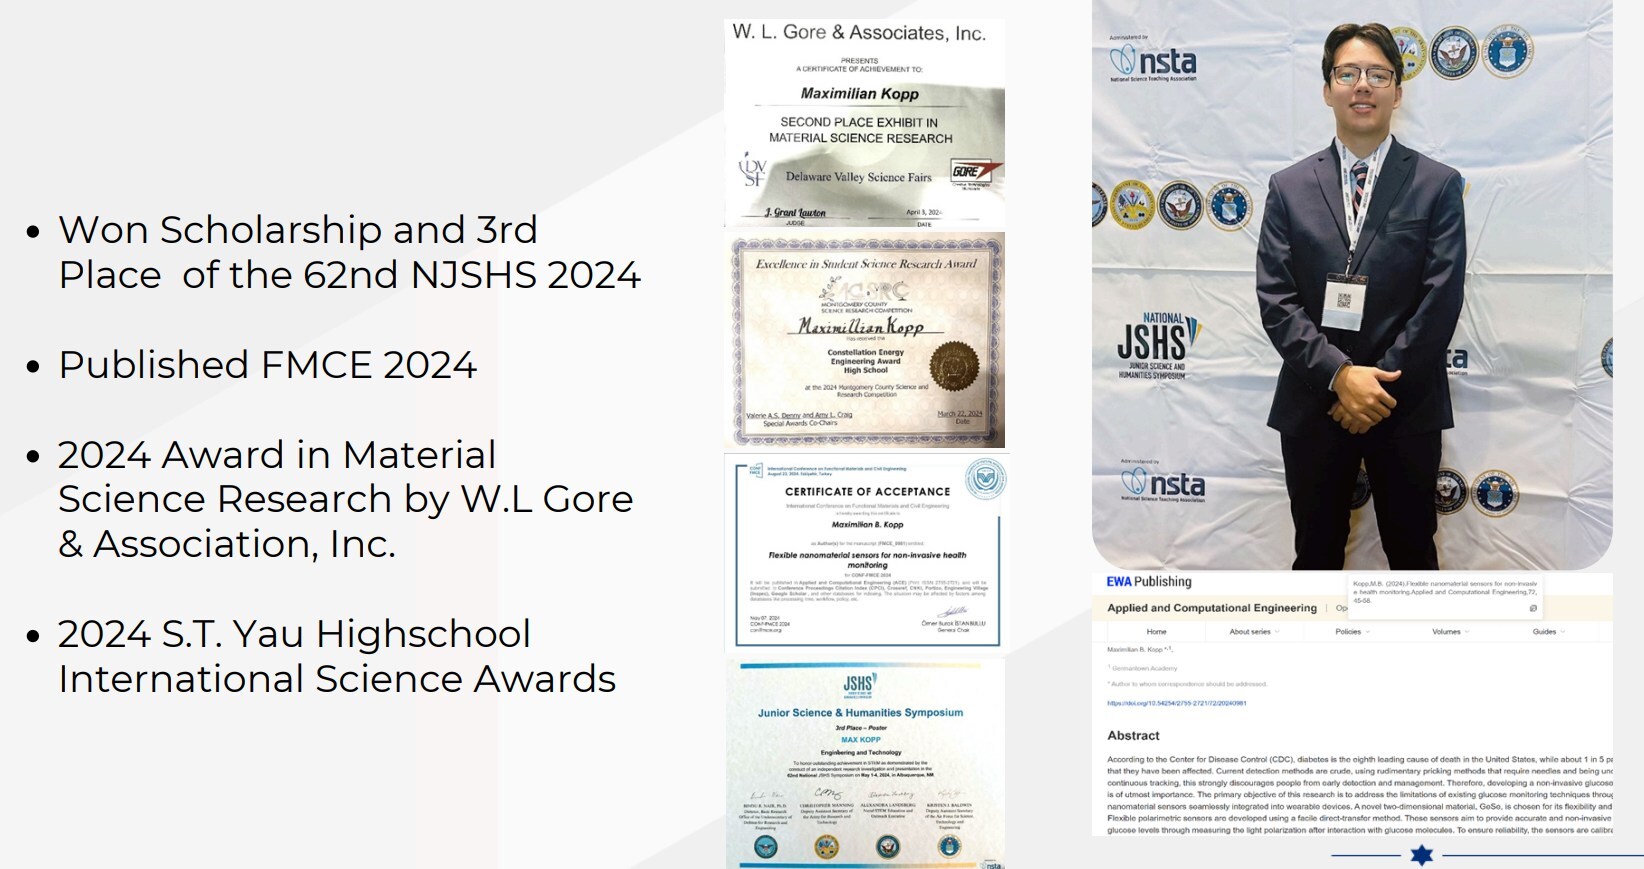The width and height of the screenshot is (1644, 869).
Task: Select the W. L. Gore certificate image
Action: tap(864, 122)
